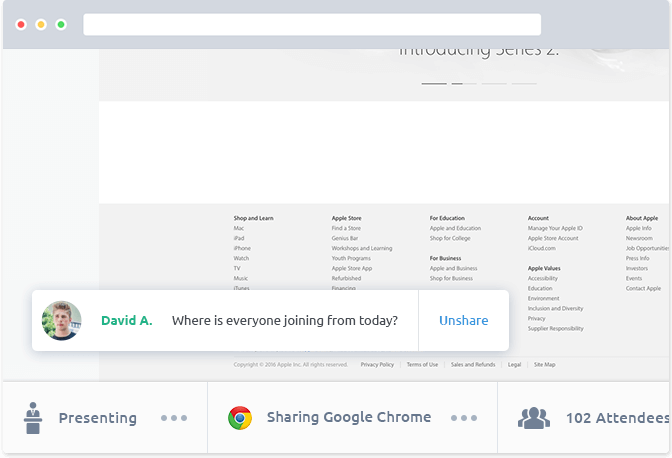This screenshot has height=458, width=672.
Task: Open the Apple and Education link
Action: (x=455, y=228)
